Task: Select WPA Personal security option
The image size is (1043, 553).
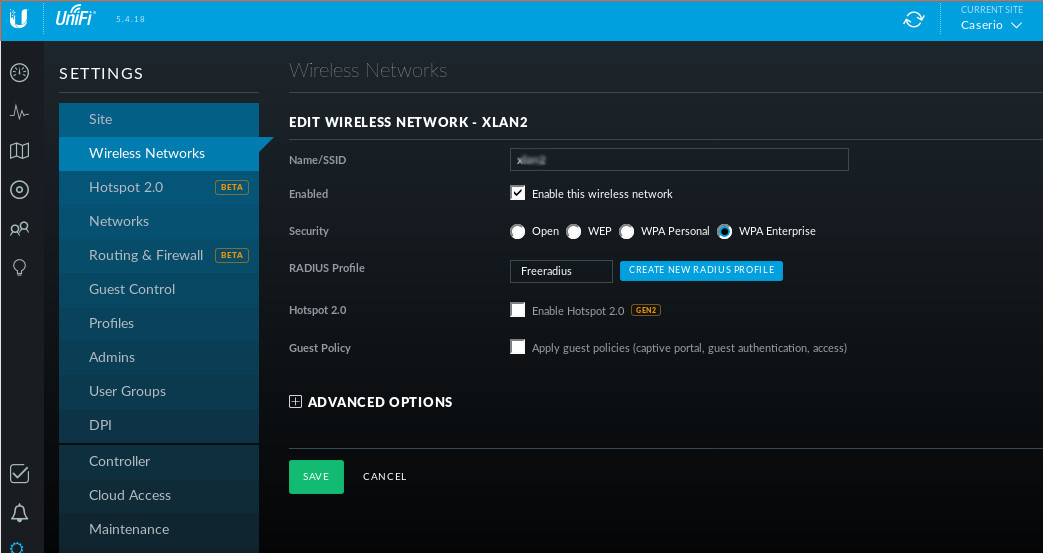Action: [x=627, y=231]
